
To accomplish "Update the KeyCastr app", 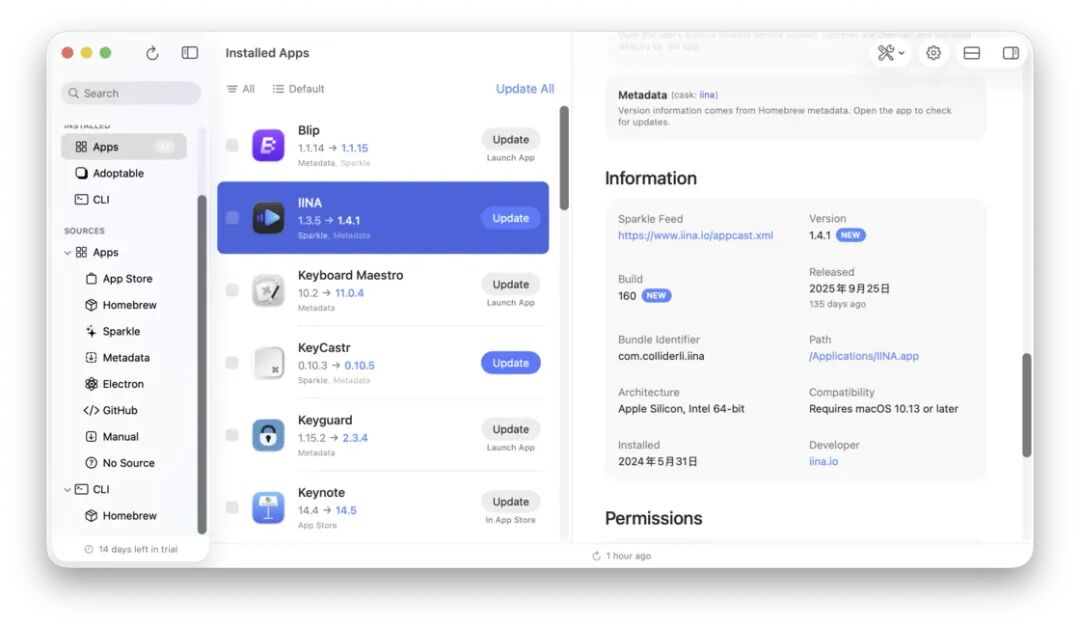I will (510, 363).
